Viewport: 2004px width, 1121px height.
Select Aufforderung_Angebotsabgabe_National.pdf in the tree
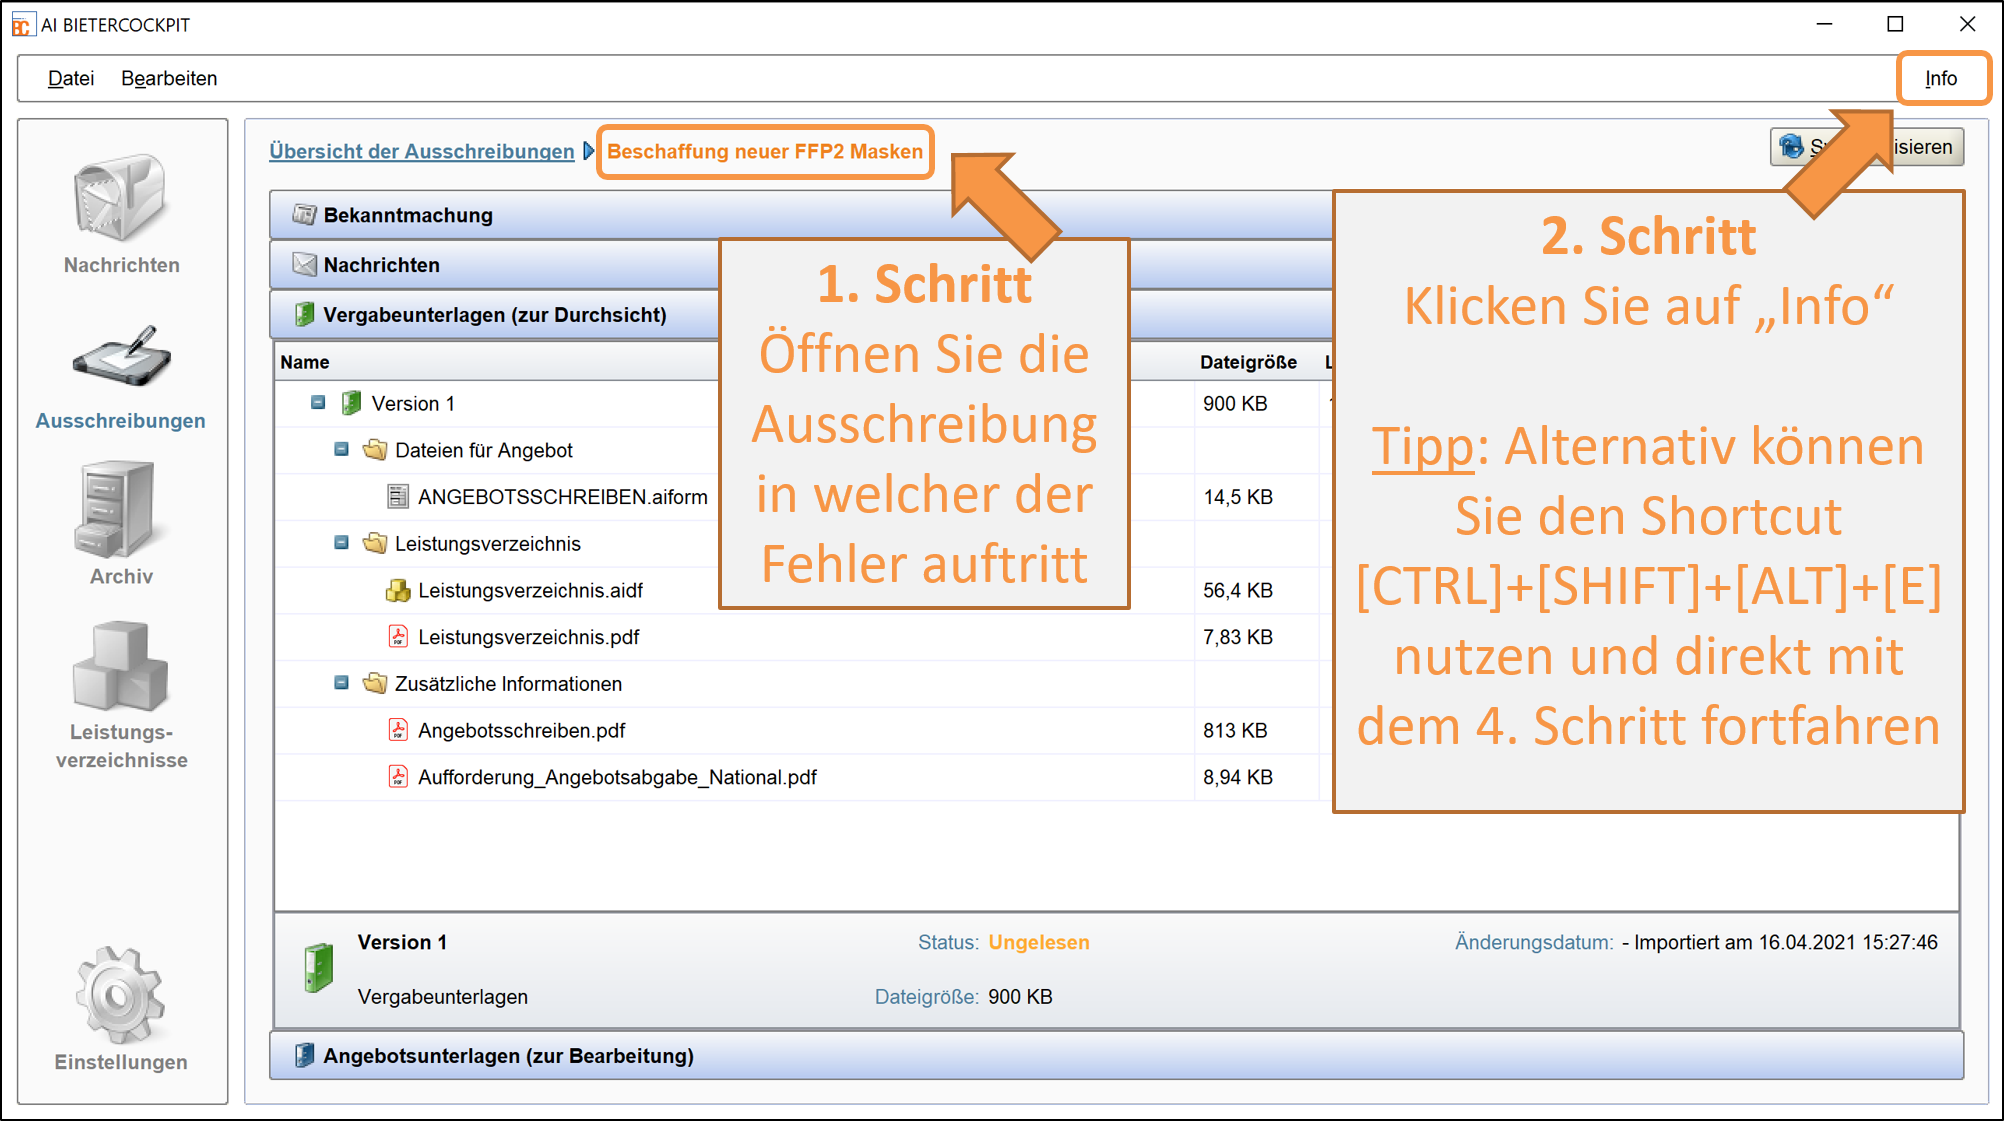tap(617, 777)
